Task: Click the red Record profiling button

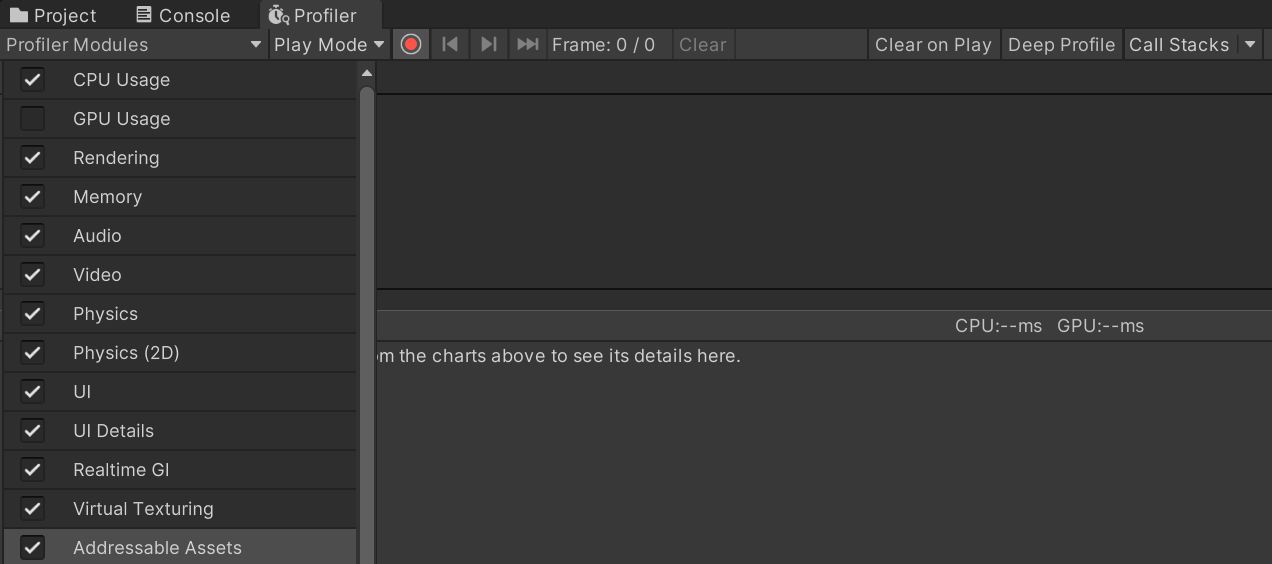Action: [410, 45]
